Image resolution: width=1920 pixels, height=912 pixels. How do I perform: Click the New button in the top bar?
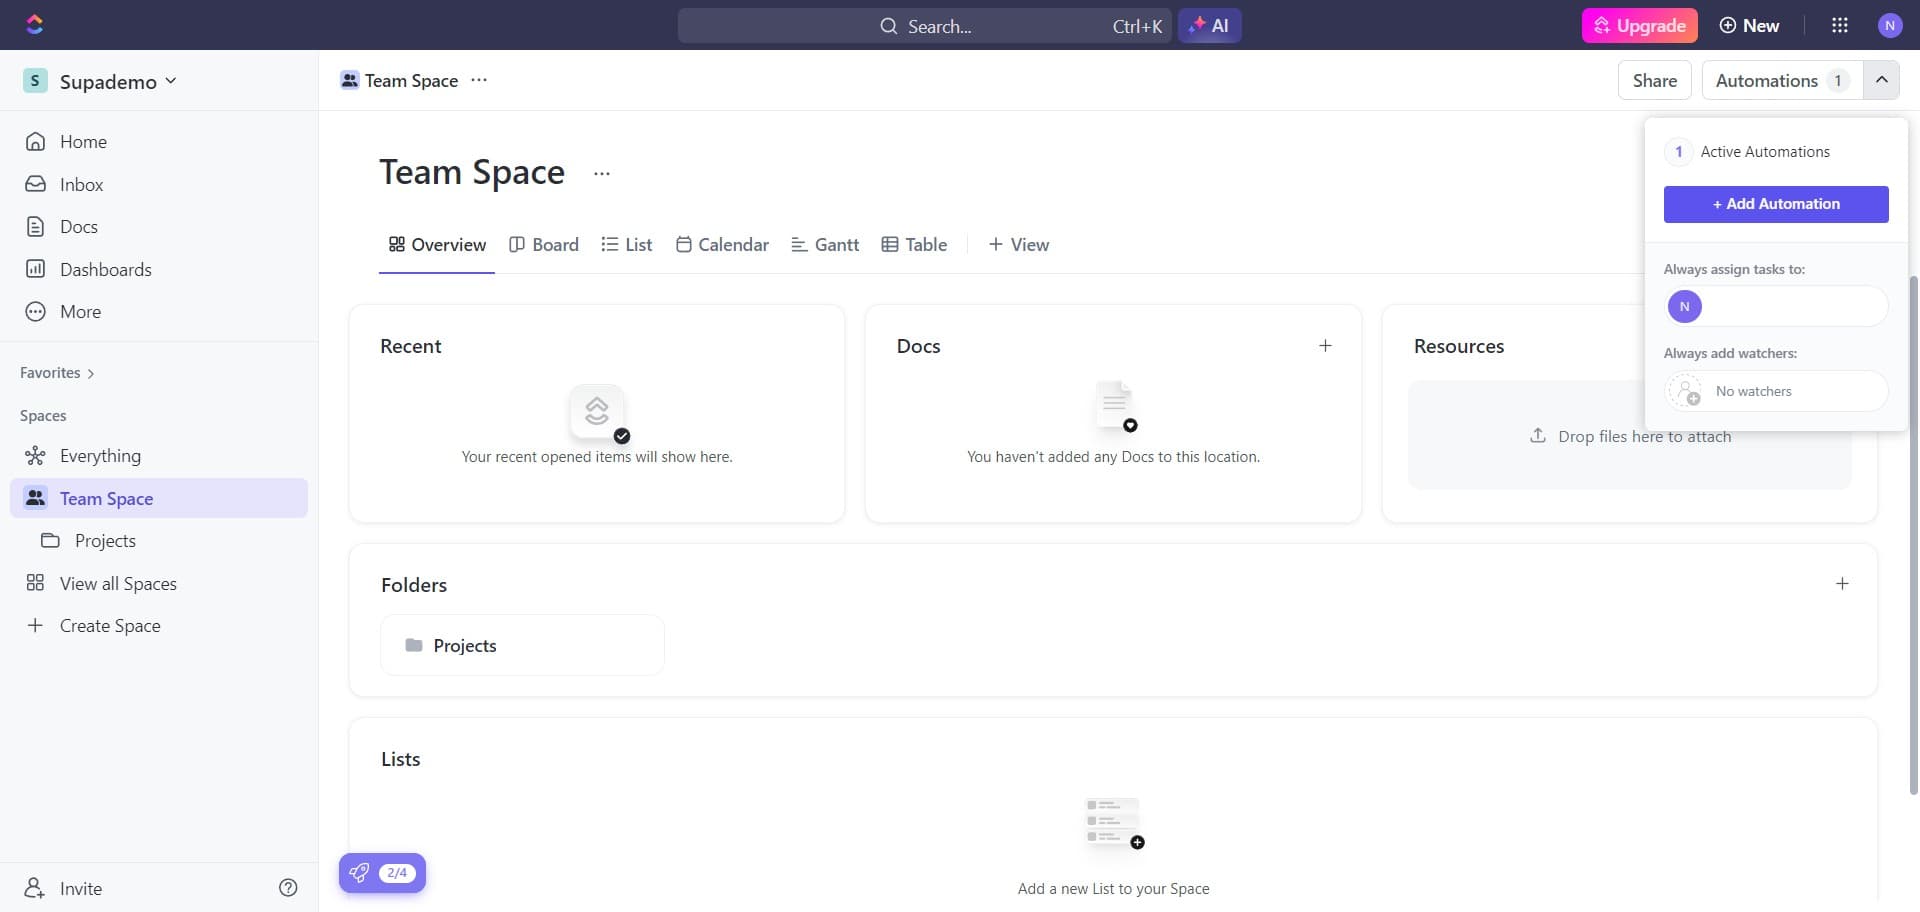[1749, 25]
